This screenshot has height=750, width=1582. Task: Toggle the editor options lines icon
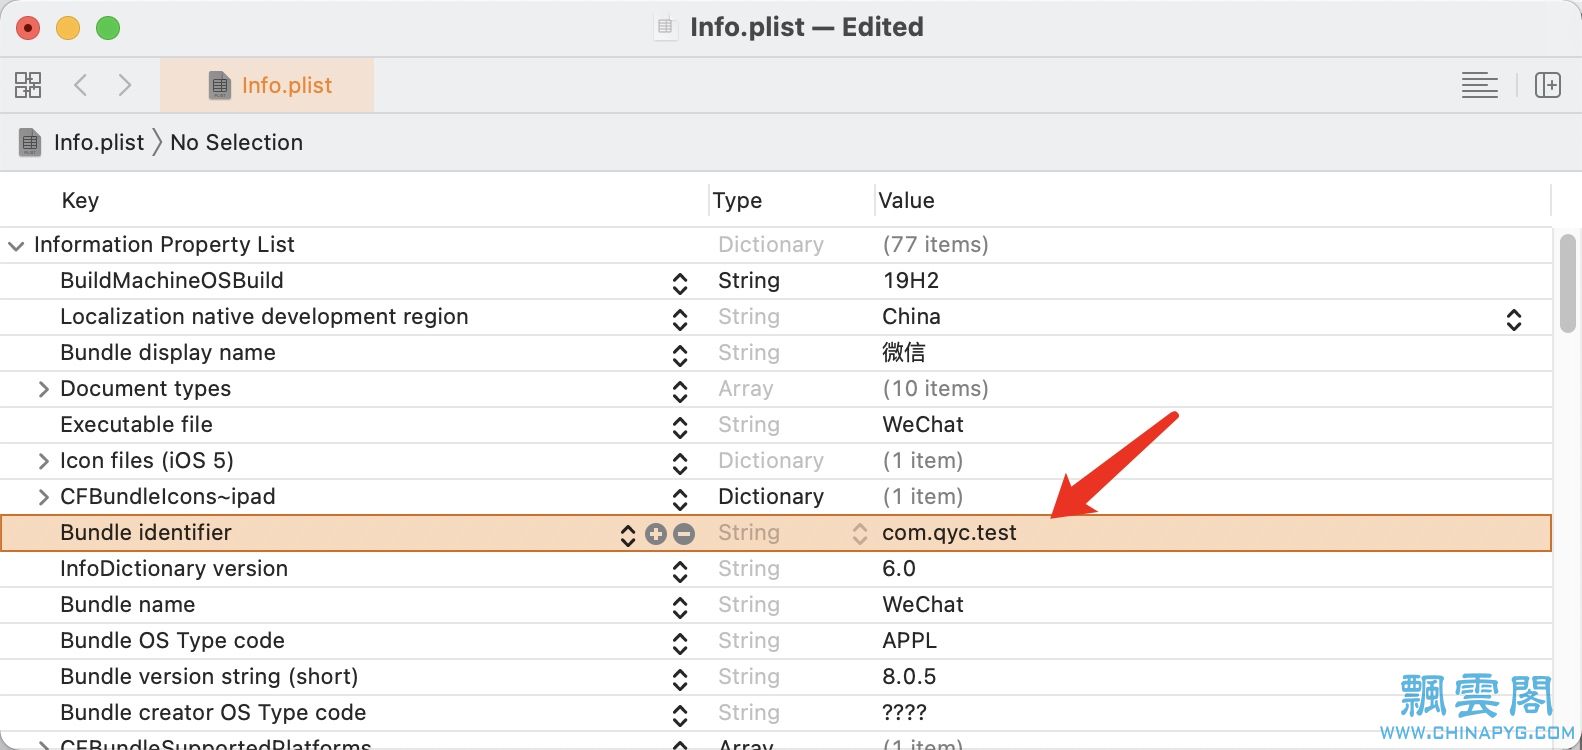[x=1479, y=85]
